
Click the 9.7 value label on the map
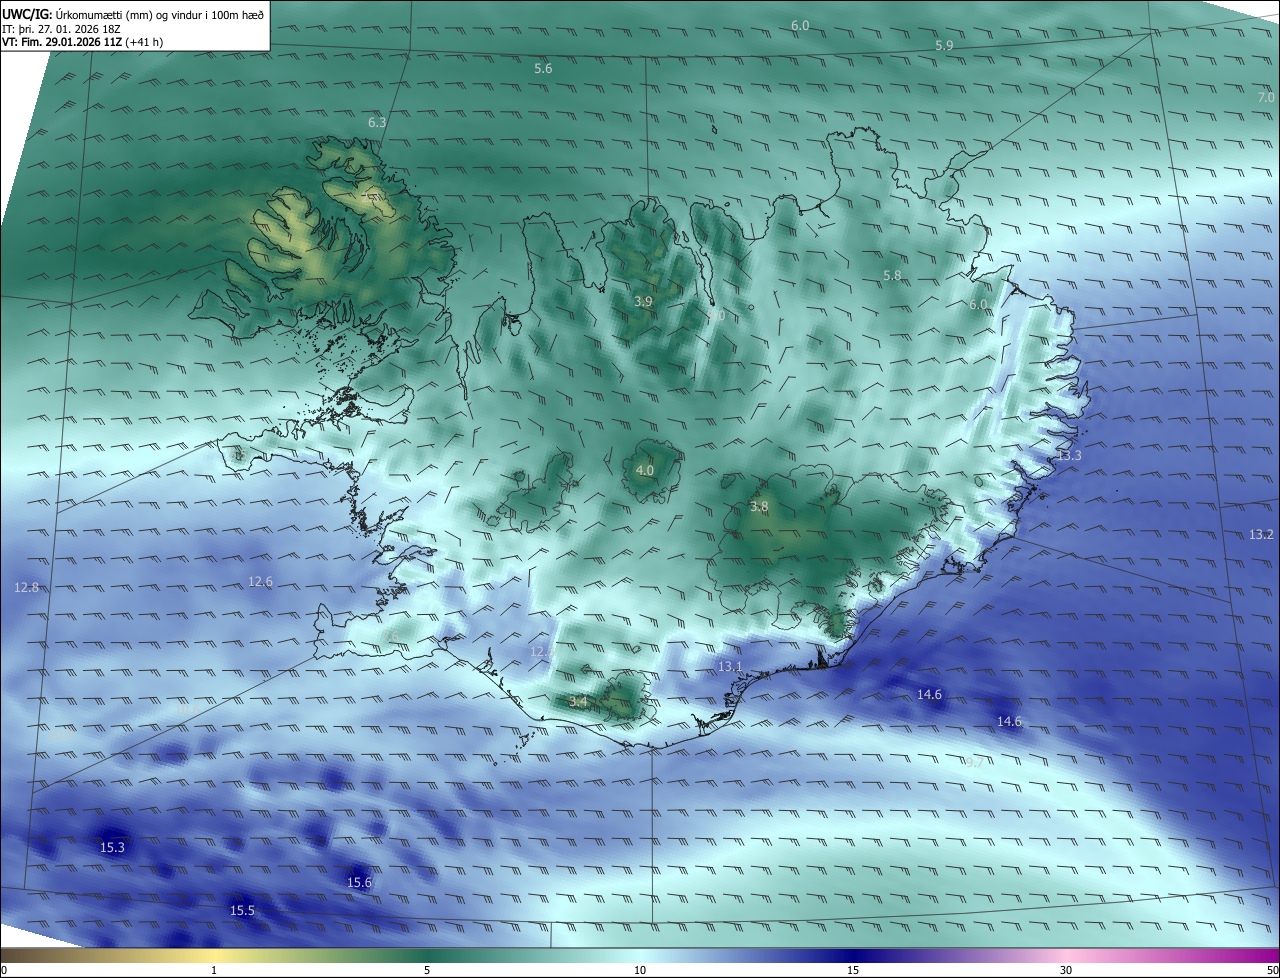973,762
